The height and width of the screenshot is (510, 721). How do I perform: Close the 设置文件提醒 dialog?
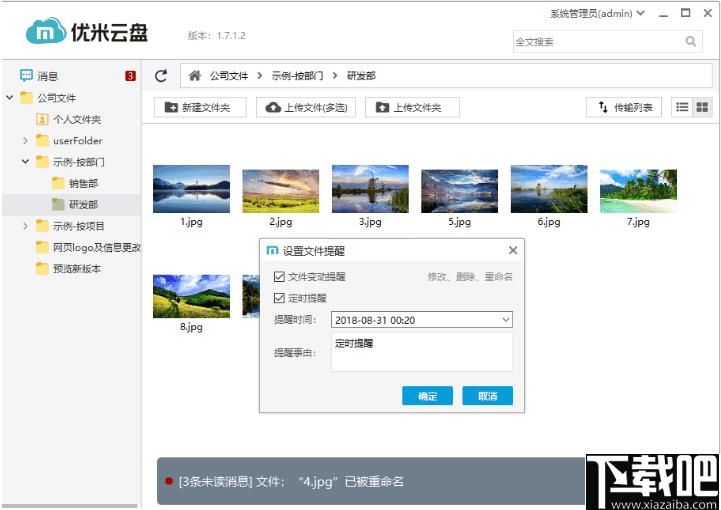point(513,250)
